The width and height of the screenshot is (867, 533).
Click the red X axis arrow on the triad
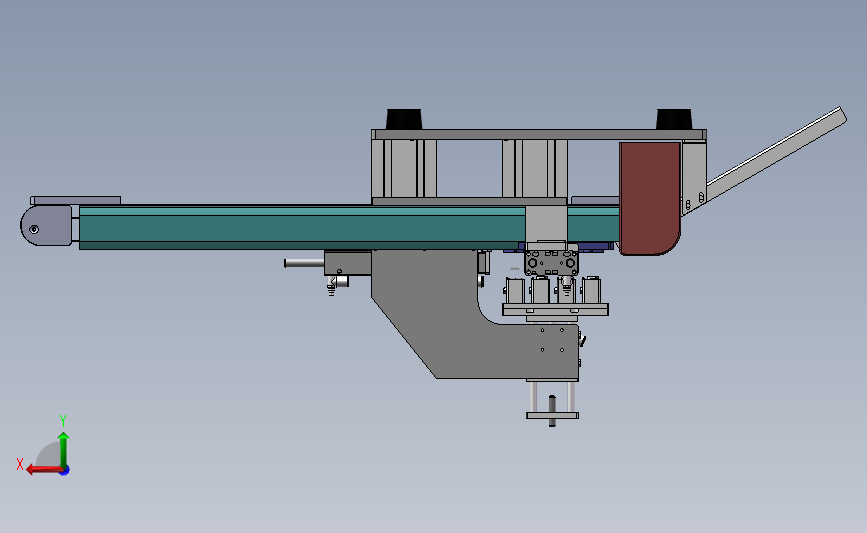click(43, 469)
